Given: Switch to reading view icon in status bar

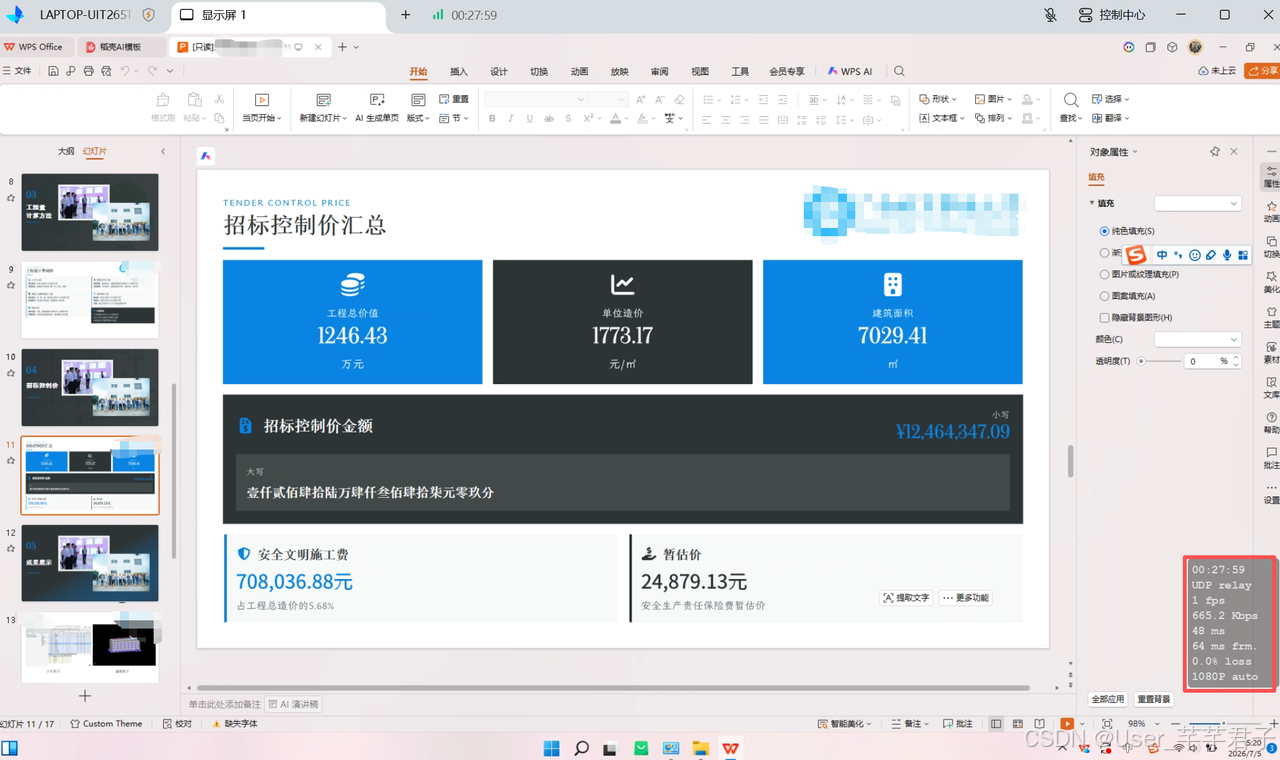Looking at the screenshot, I should tap(1040, 724).
